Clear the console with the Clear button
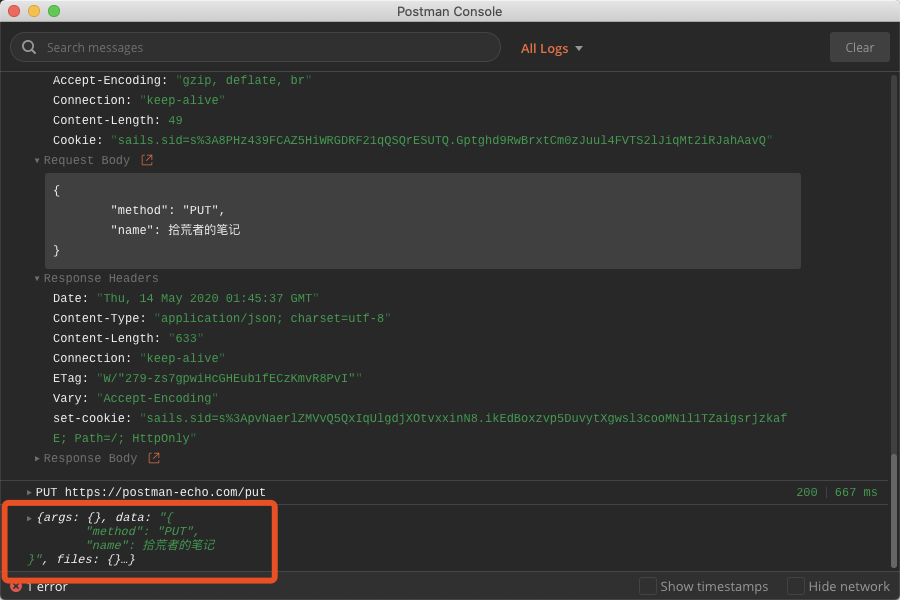Viewport: 900px width, 600px height. tap(859, 48)
